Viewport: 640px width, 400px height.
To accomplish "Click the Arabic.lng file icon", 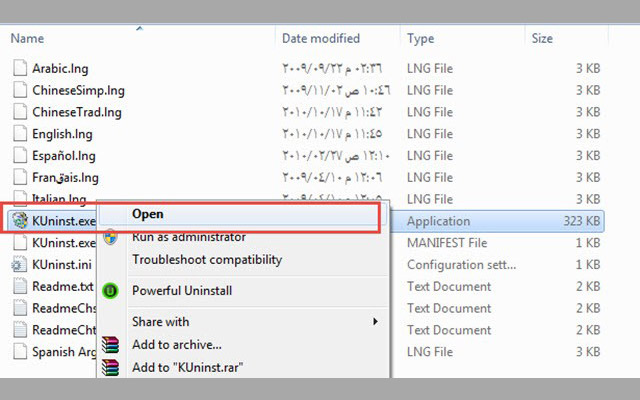I will tap(18, 68).
